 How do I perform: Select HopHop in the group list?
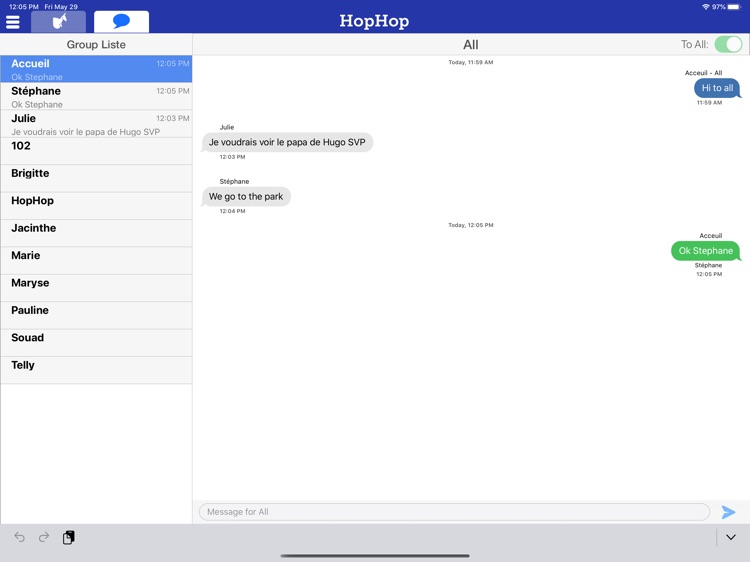(x=96, y=206)
